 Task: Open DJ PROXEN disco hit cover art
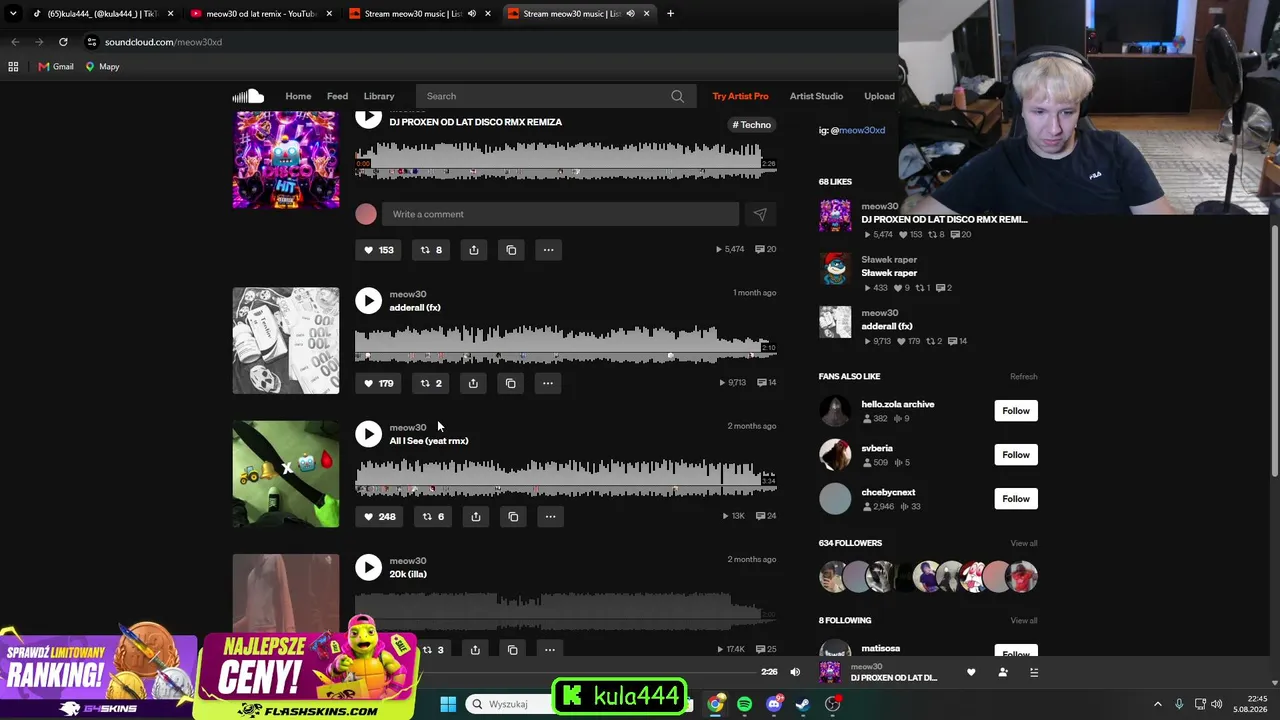(x=286, y=160)
